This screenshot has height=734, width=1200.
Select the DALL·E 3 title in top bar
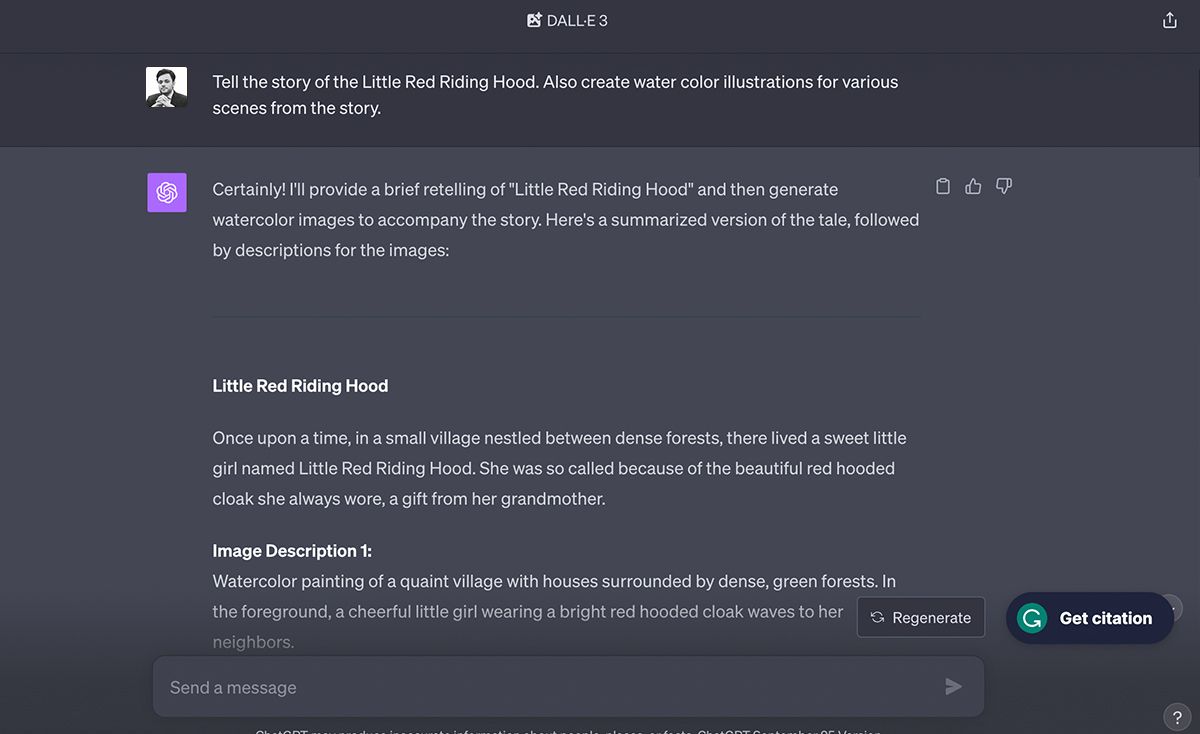coord(578,19)
